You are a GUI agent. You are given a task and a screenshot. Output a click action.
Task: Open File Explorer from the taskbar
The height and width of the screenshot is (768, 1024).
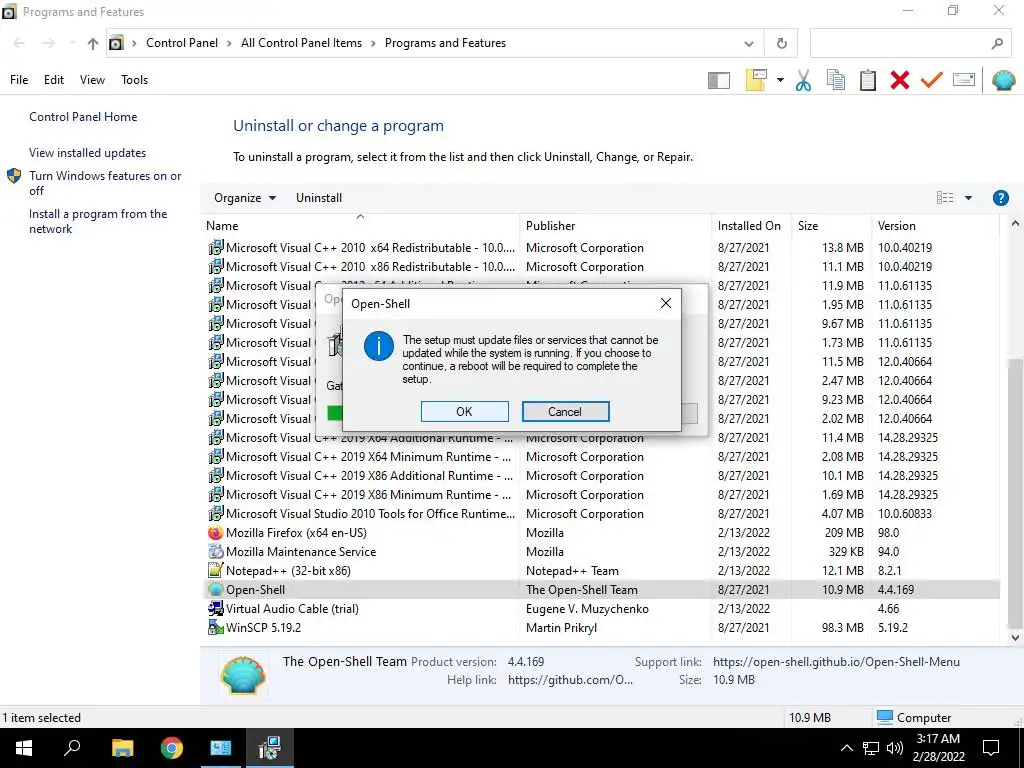(122, 748)
